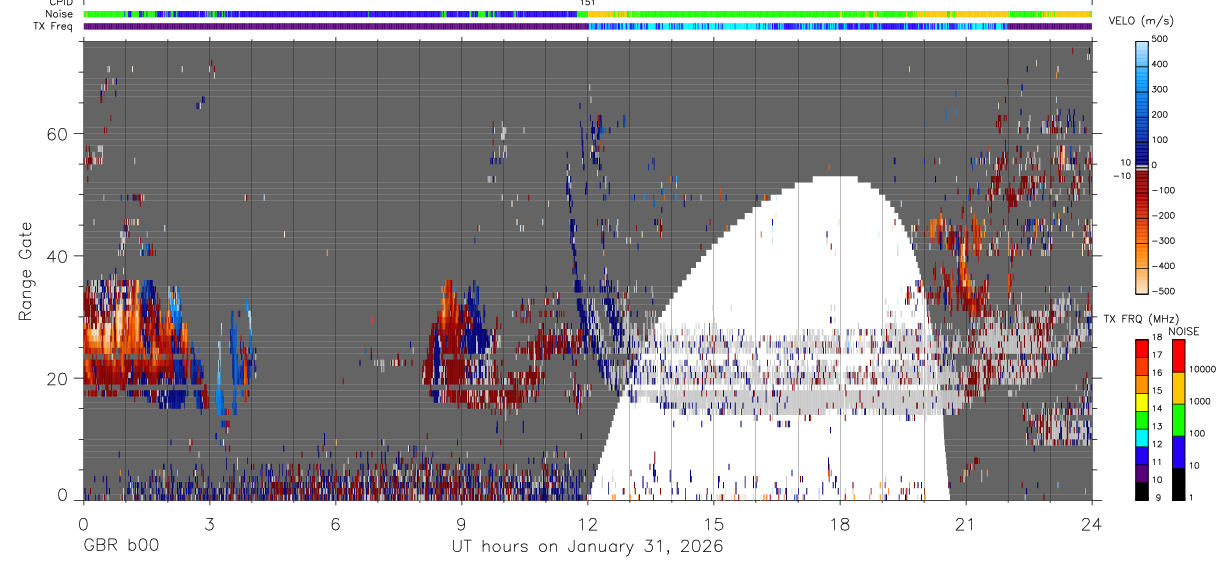This screenshot has width=1228, height=567.
Task: Click the 'Range Gate' y-axis title
Action: (27, 272)
